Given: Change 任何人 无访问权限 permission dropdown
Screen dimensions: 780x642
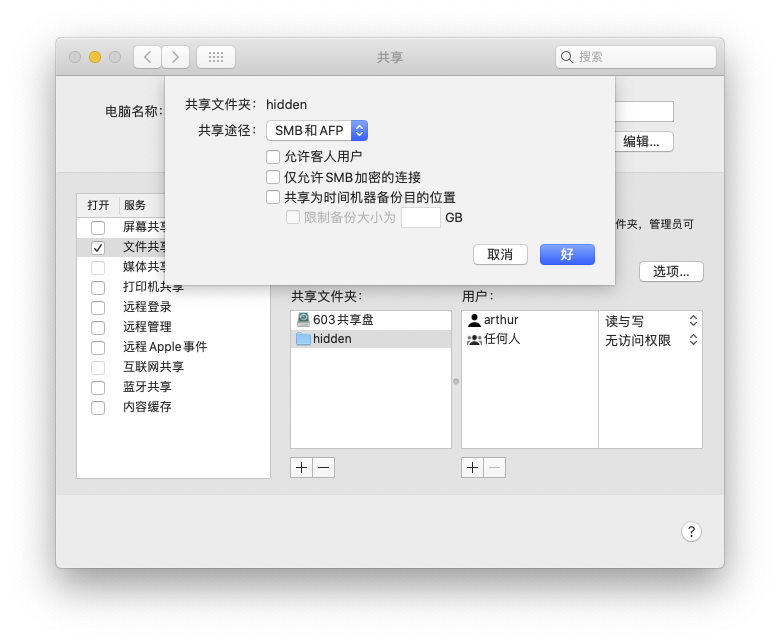Looking at the screenshot, I should click(650, 340).
